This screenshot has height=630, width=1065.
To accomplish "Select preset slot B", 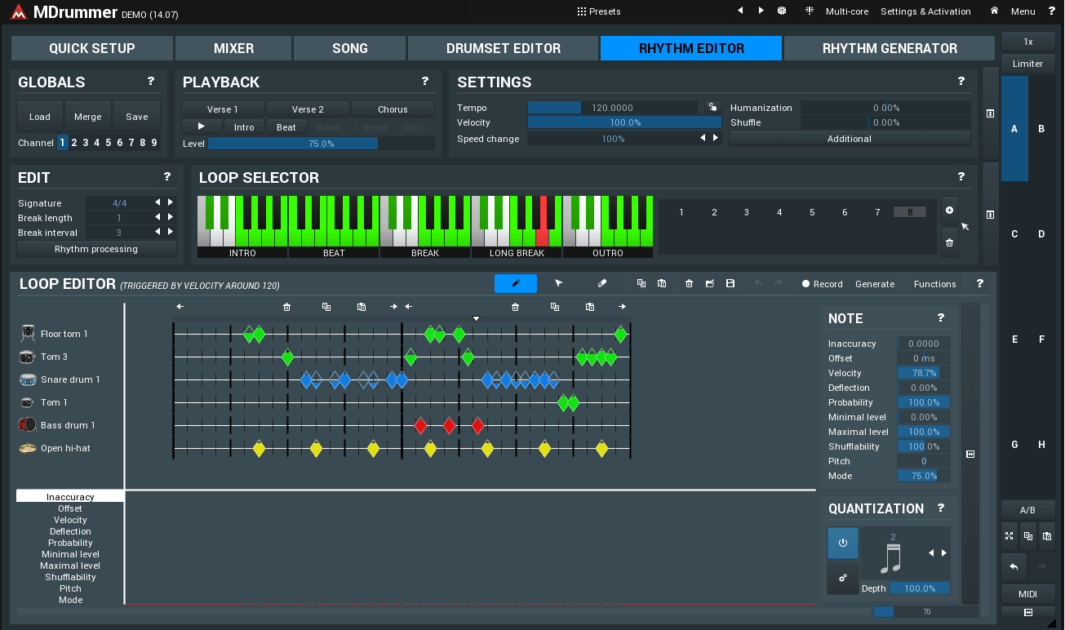I will (x=1041, y=128).
